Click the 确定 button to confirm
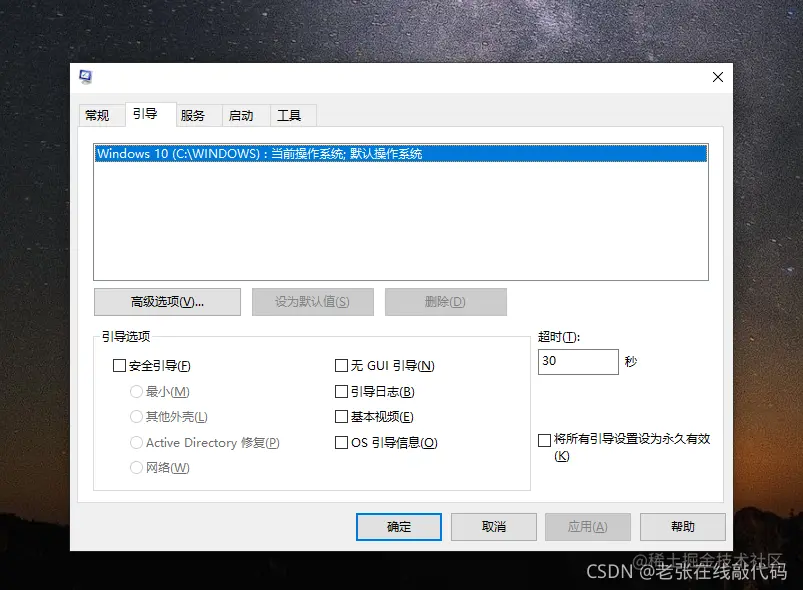Screen dimensions: 803x590 pos(398,527)
